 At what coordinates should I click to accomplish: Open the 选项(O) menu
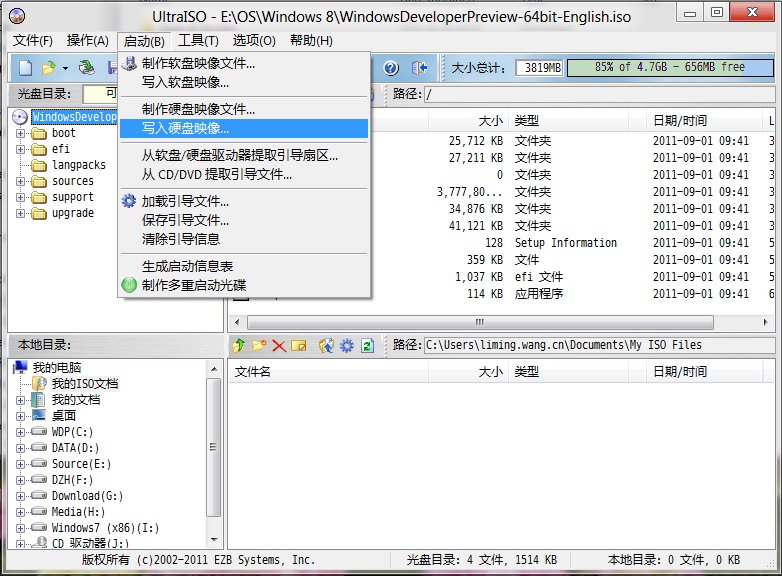click(x=254, y=40)
